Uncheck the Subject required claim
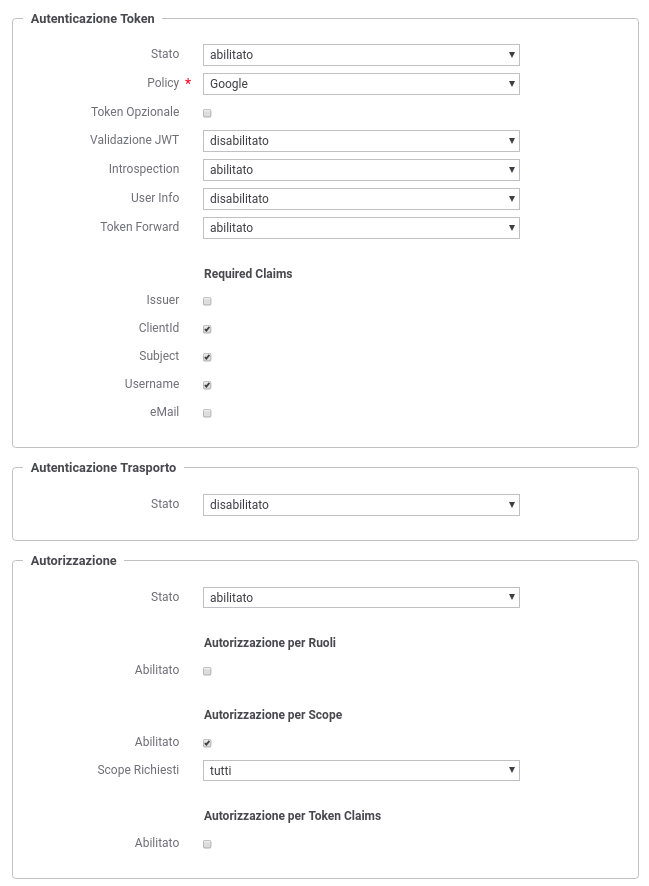Viewport: 649px width, 886px height. tap(207, 357)
